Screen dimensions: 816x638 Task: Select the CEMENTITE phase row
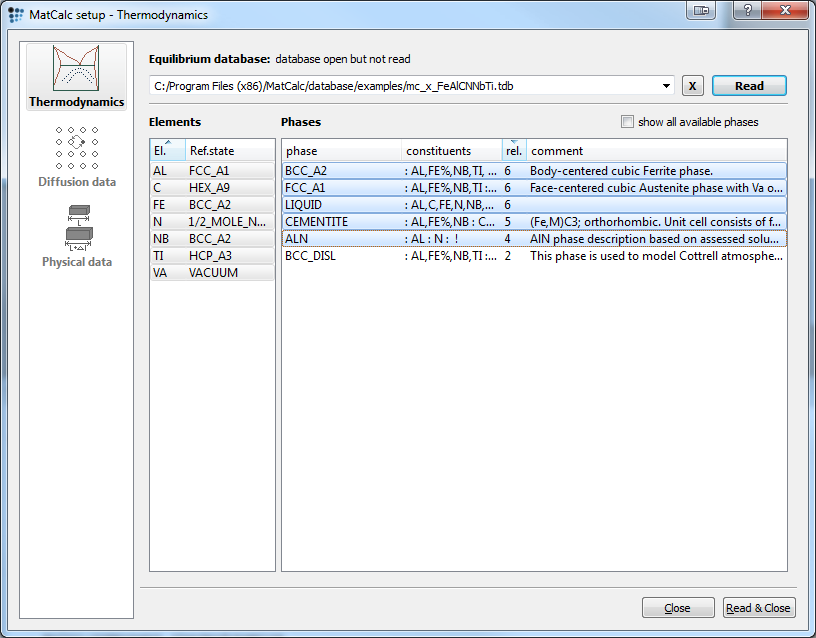pos(340,222)
